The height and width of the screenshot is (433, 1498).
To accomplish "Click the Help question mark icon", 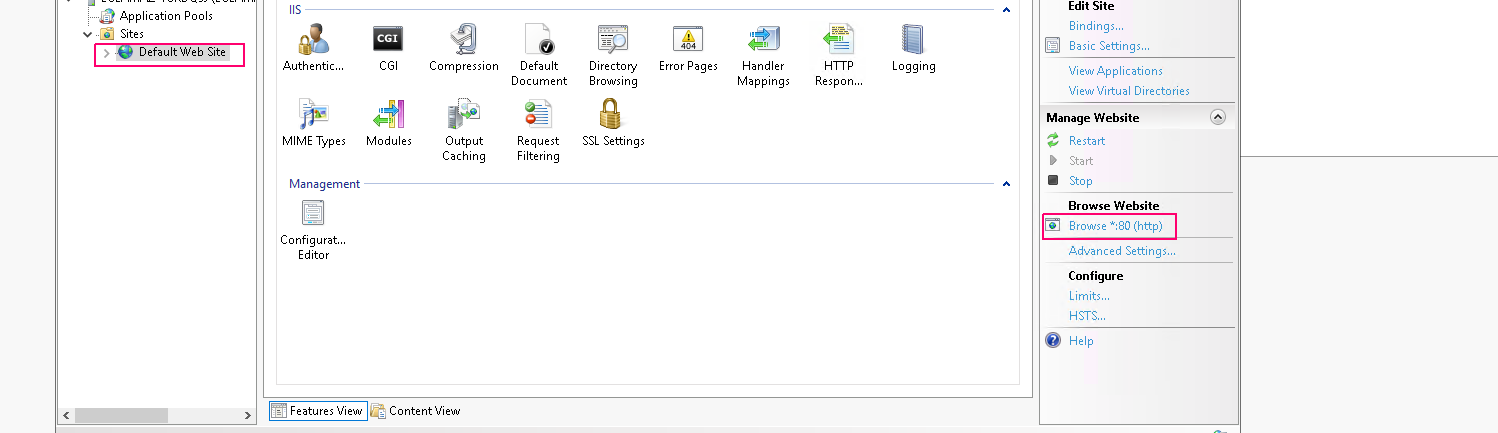I will [x=1053, y=340].
